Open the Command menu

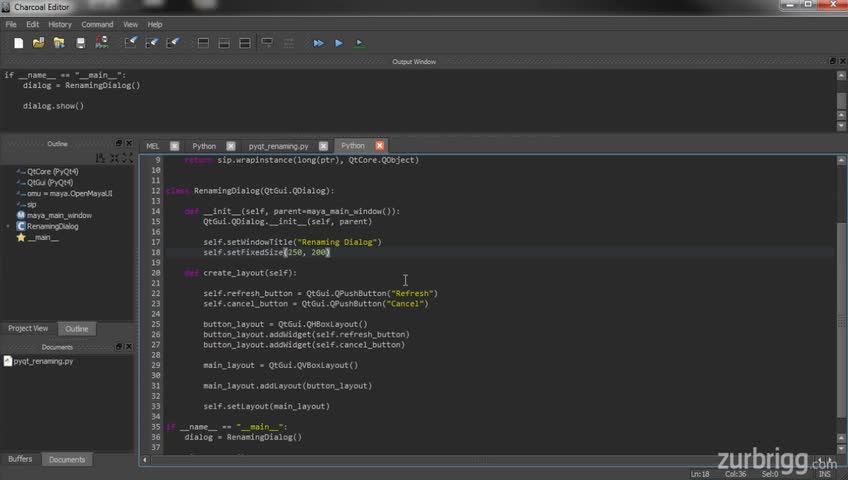pyautogui.click(x=97, y=24)
